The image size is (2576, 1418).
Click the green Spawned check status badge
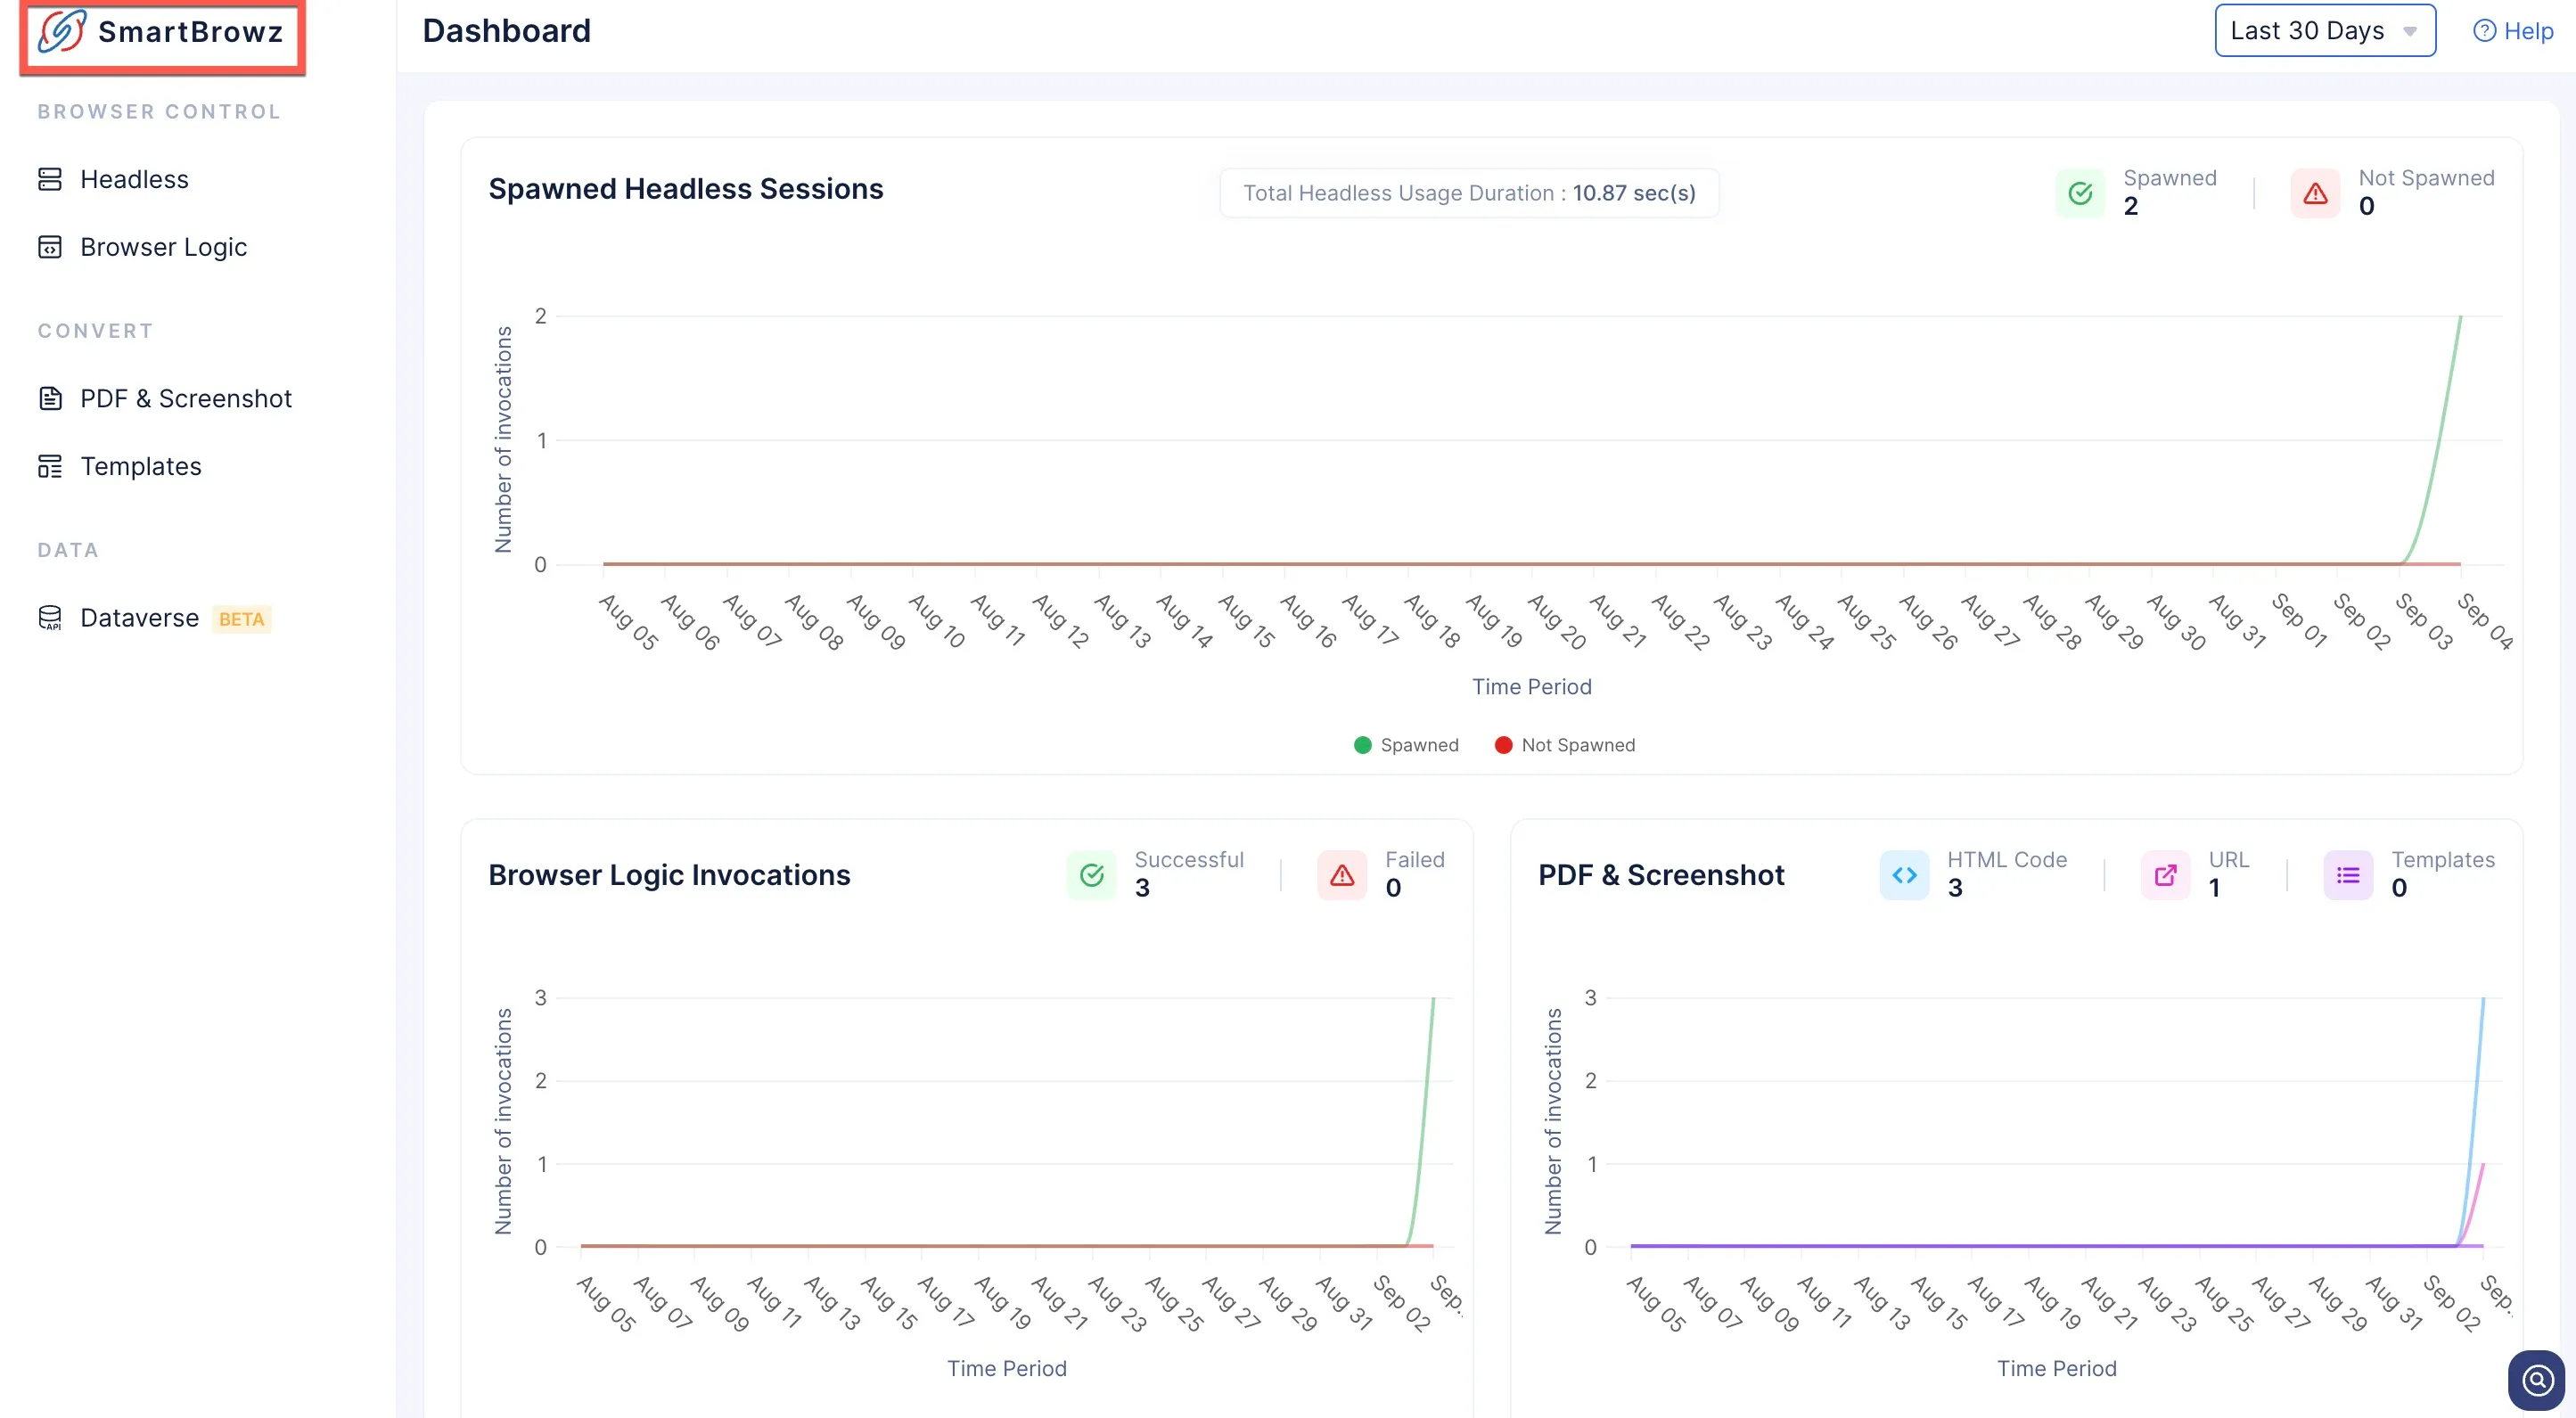pos(2080,193)
